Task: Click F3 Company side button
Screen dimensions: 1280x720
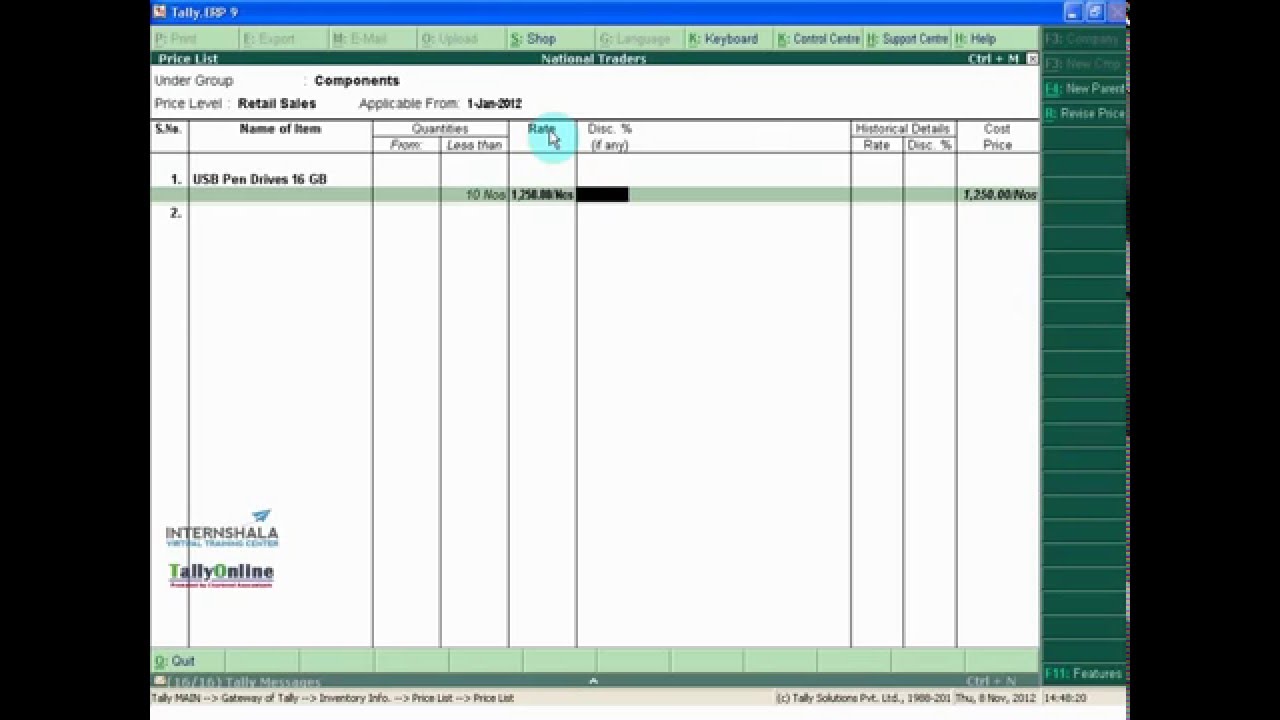Action: pyautogui.click(x=1084, y=39)
